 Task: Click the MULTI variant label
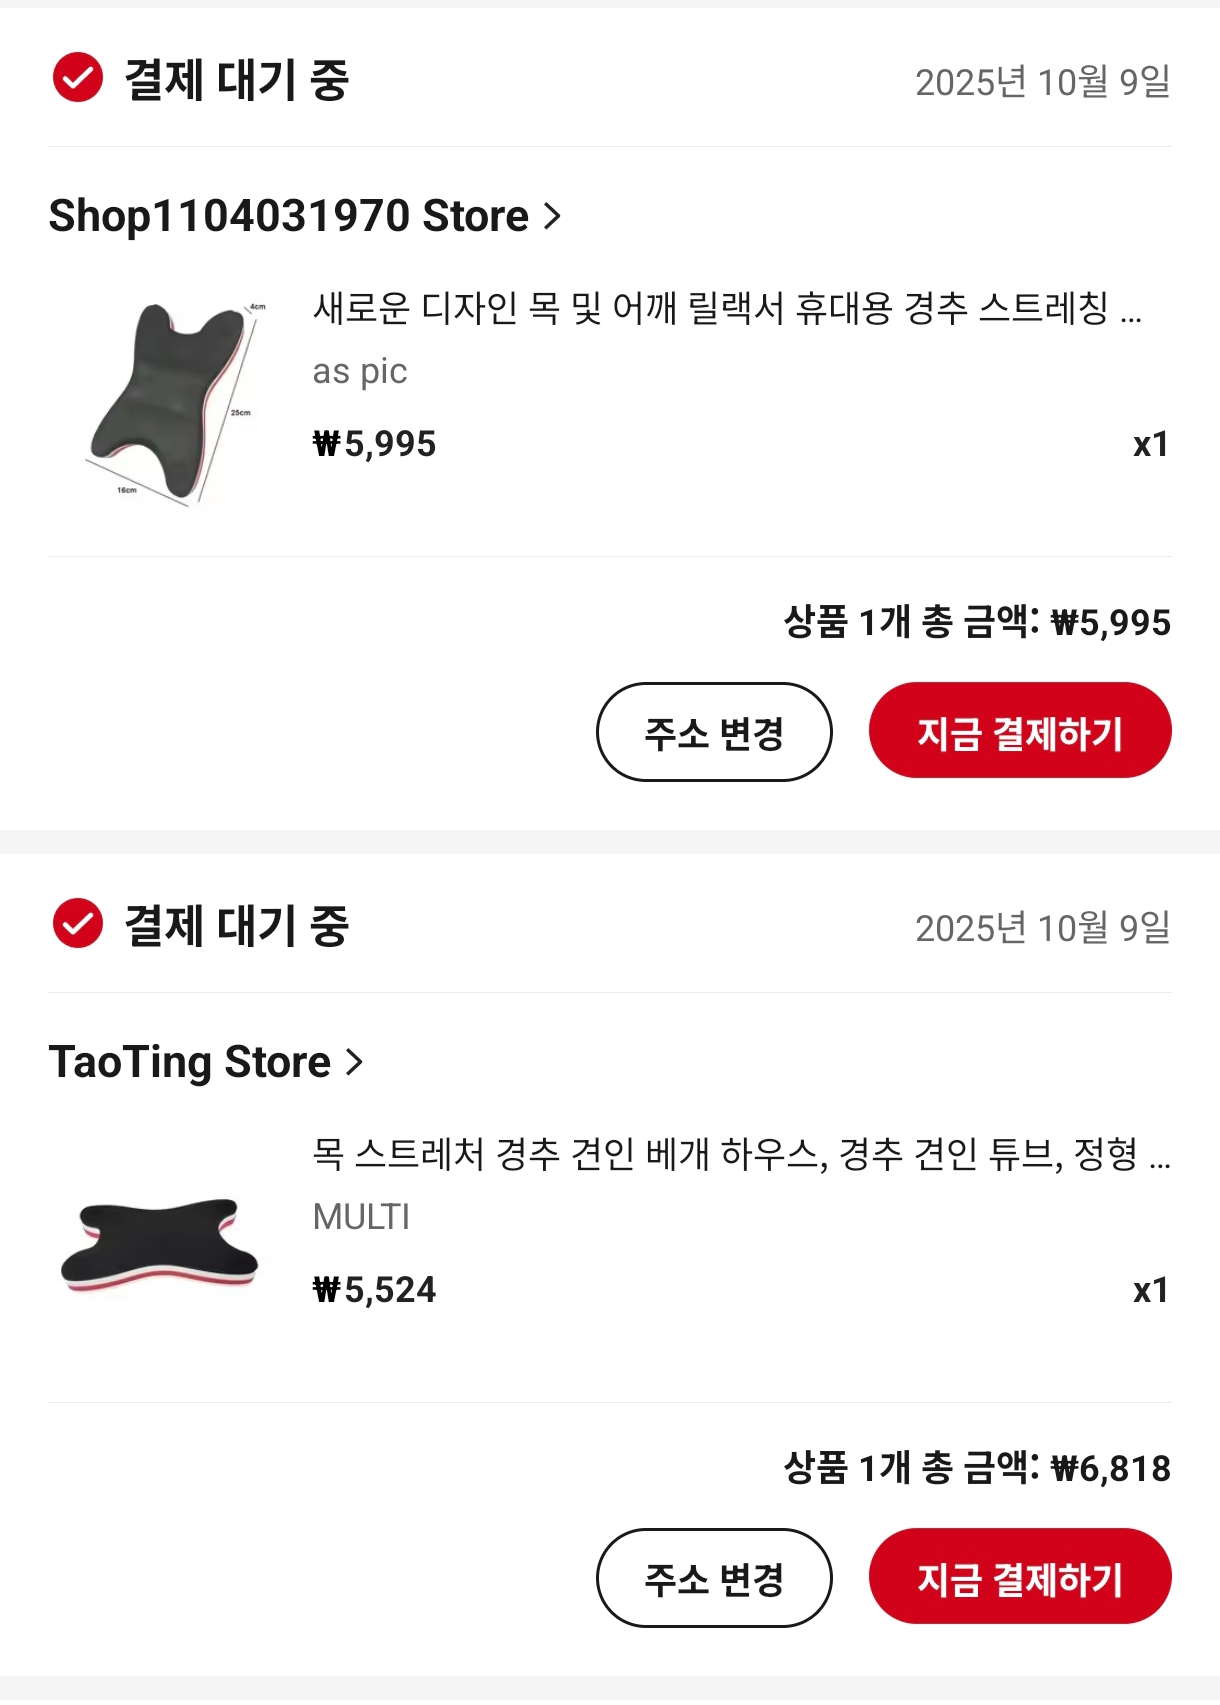tap(361, 1217)
